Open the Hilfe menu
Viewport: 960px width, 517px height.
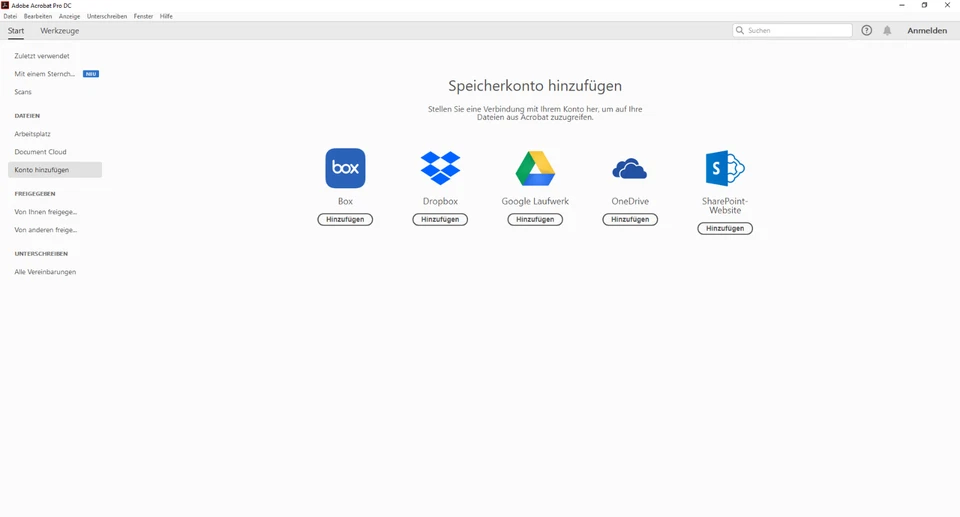(166, 17)
